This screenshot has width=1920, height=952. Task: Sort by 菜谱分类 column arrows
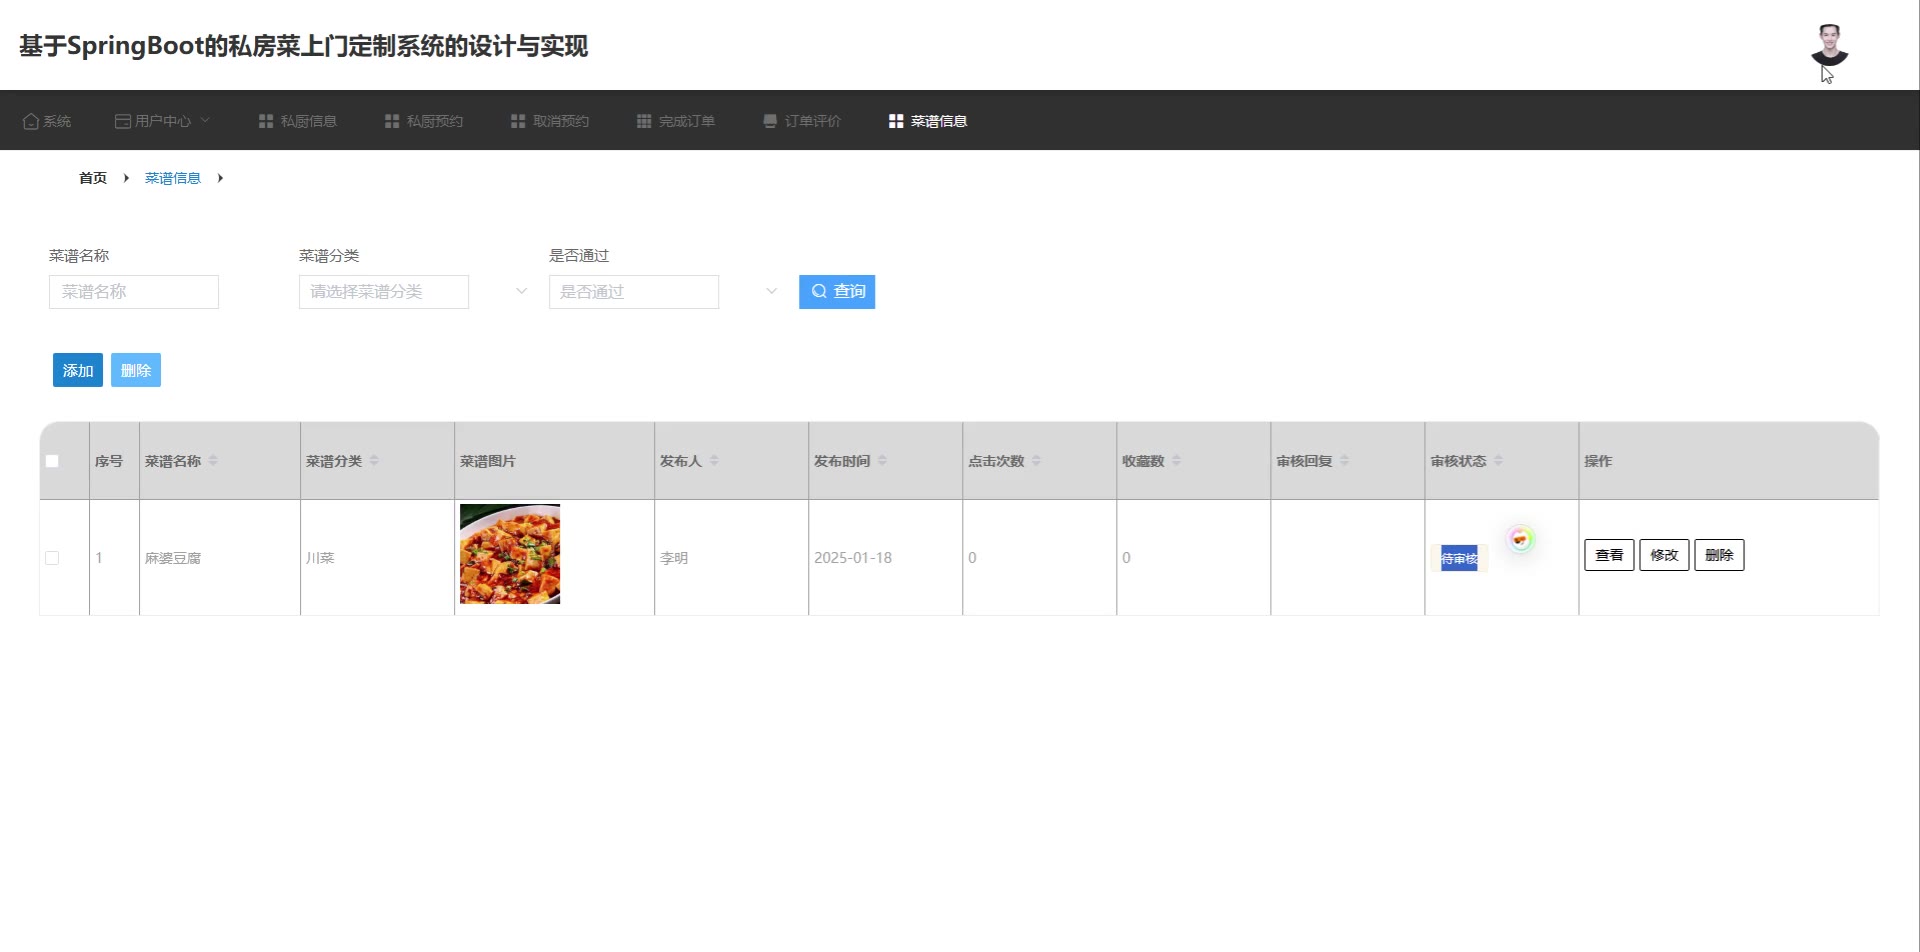click(374, 460)
